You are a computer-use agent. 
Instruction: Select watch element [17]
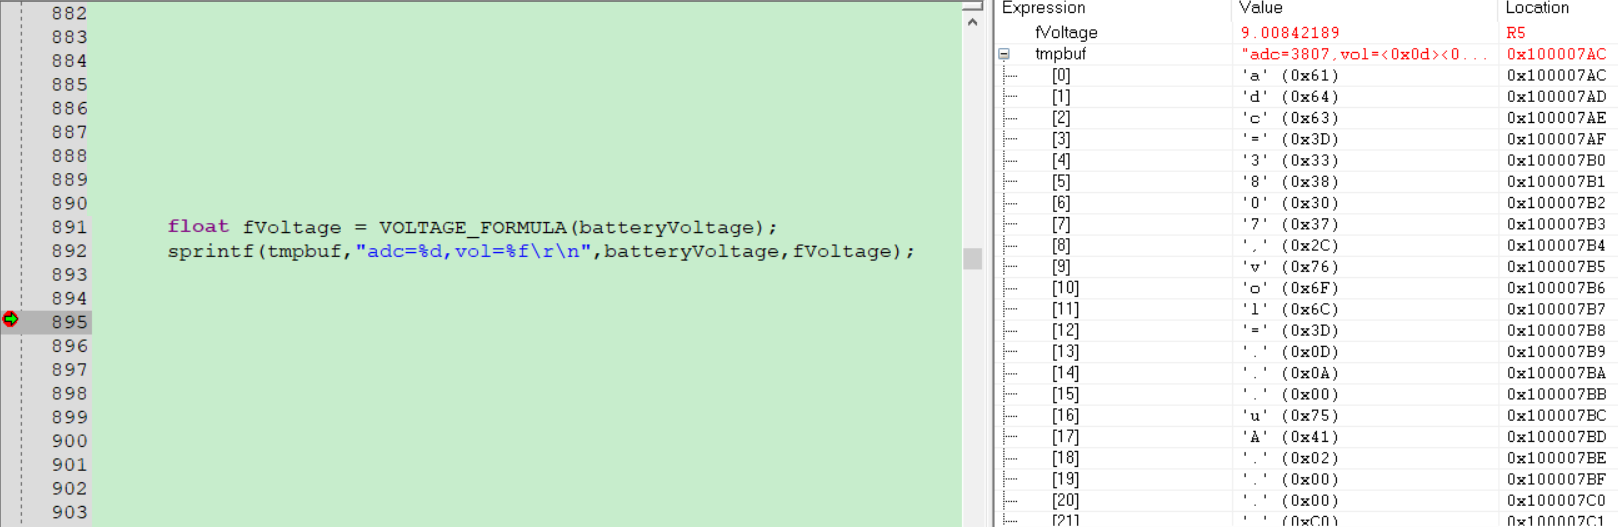[x=1065, y=436]
